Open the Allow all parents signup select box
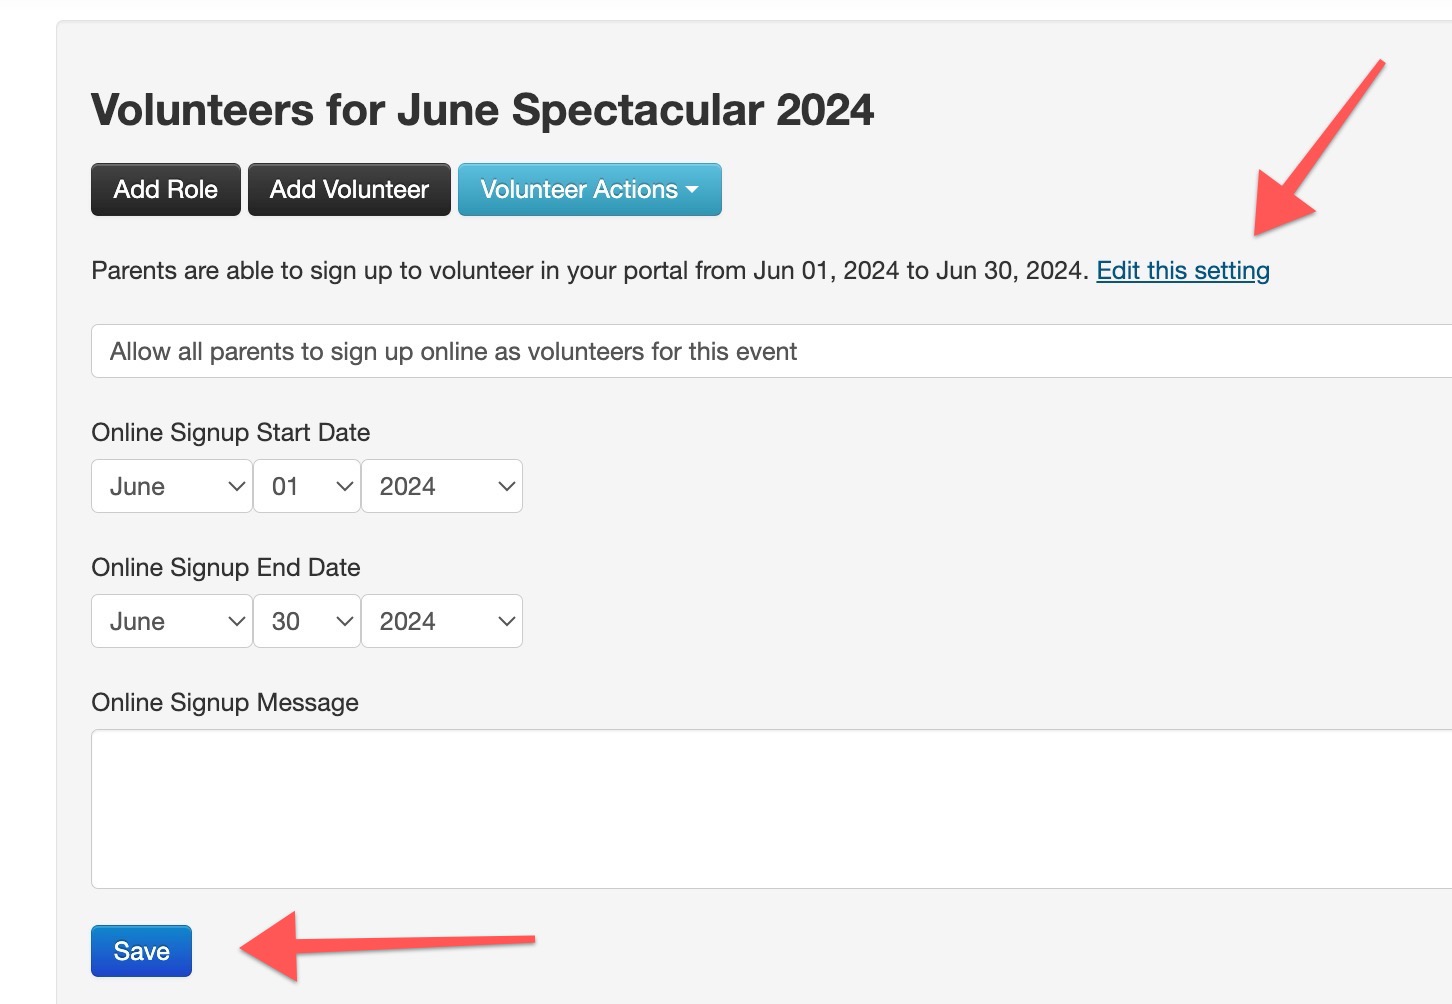The height and width of the screenshot is (1004, 1452). (771, 351)
